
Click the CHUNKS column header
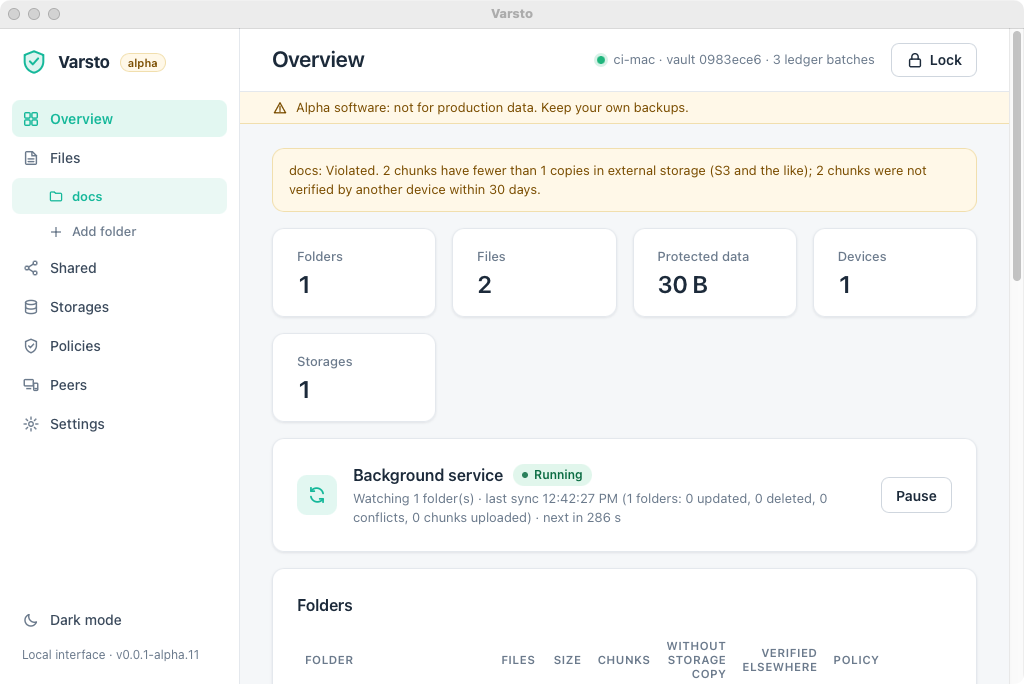pos(624,660)
